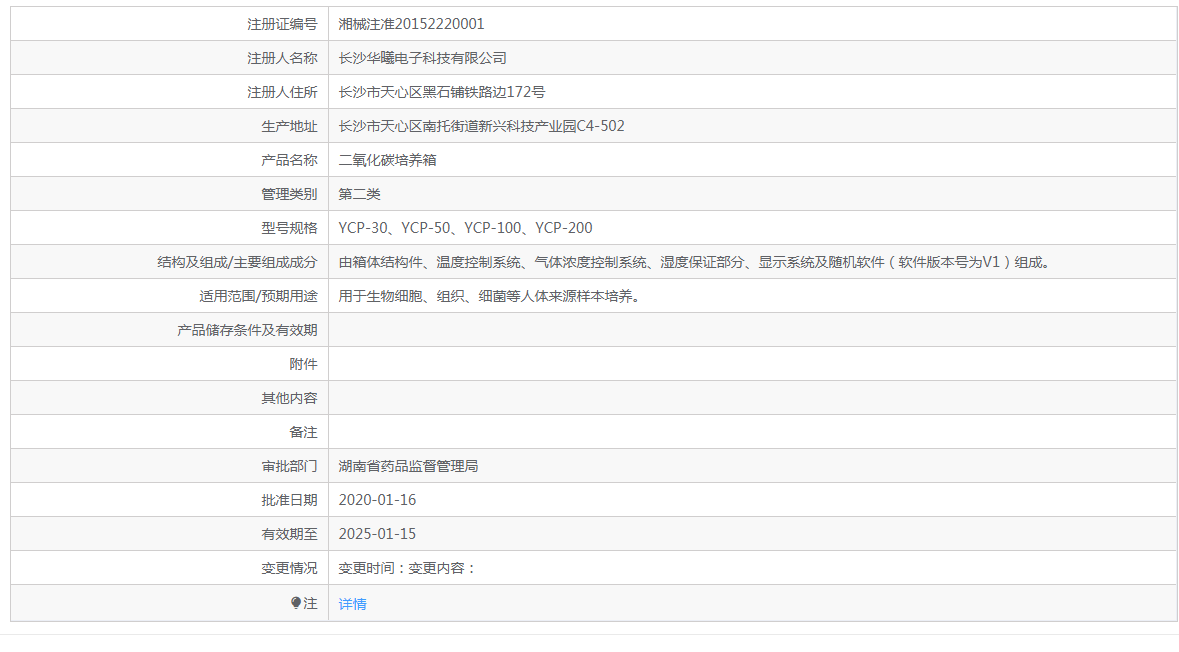Click the 产品储存条件及有效期 label
Viewport: 1179px width, 652px height.
(x=247, y=330)
